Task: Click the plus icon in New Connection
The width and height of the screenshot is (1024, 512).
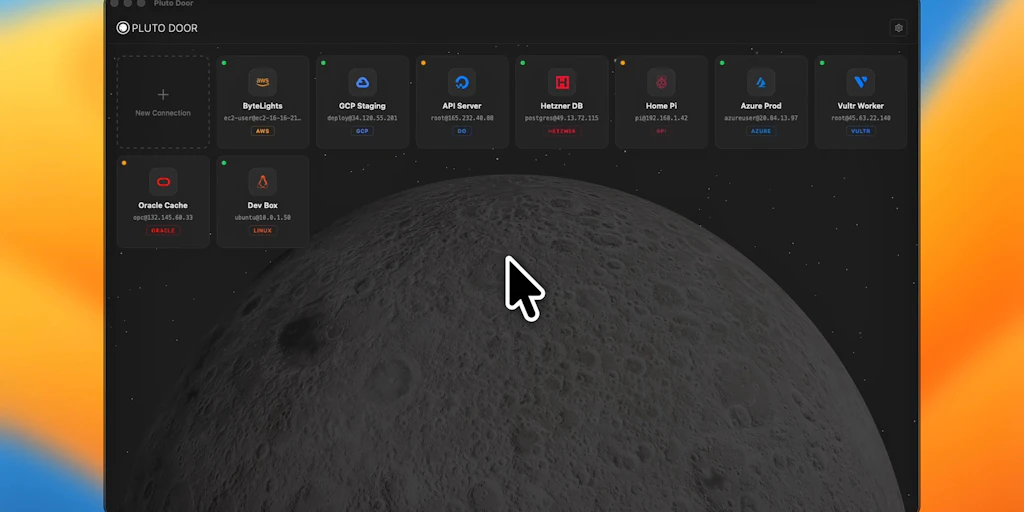Action: 163,95
